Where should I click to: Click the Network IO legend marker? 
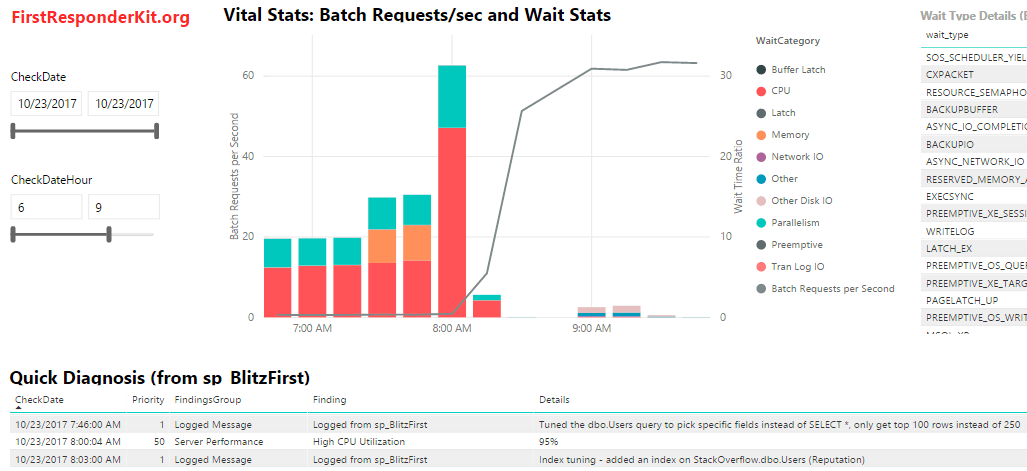point(760,157)
